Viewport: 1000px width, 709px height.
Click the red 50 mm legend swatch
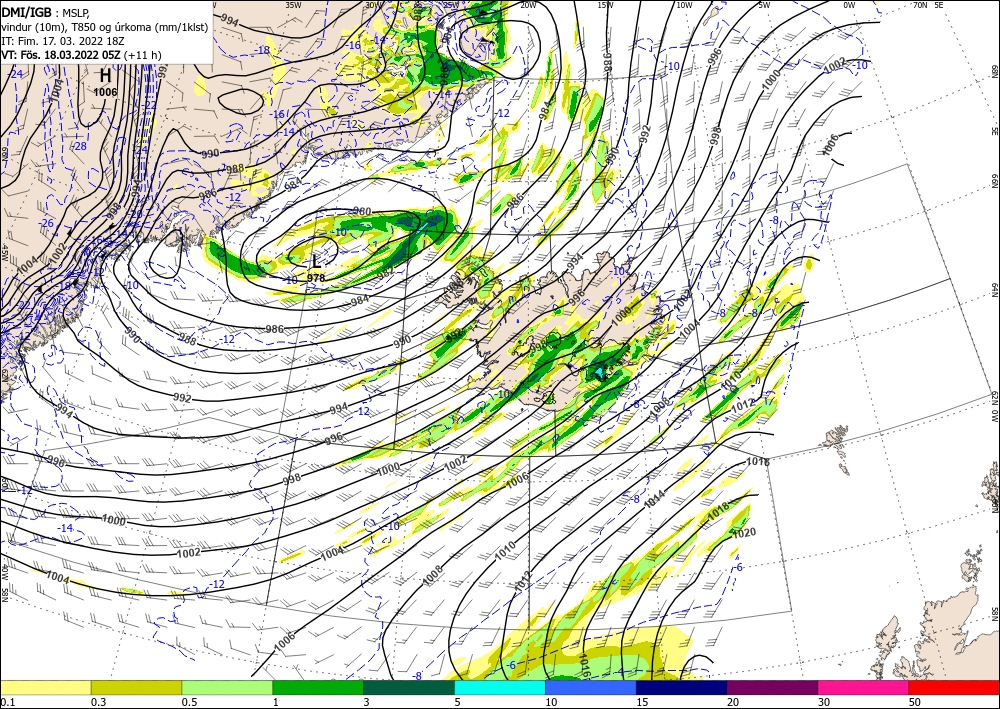[954, 687]
